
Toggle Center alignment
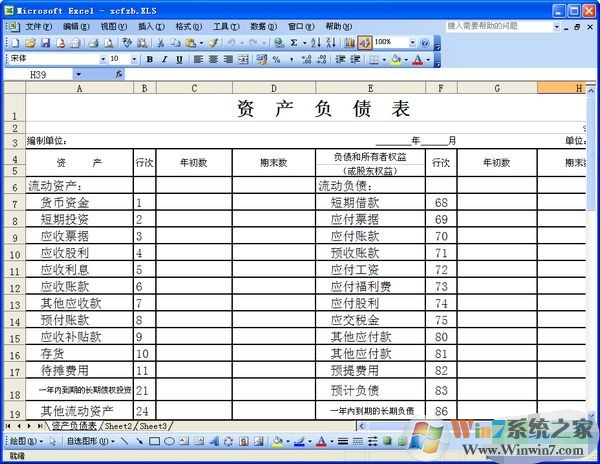[x=213, y=59]
